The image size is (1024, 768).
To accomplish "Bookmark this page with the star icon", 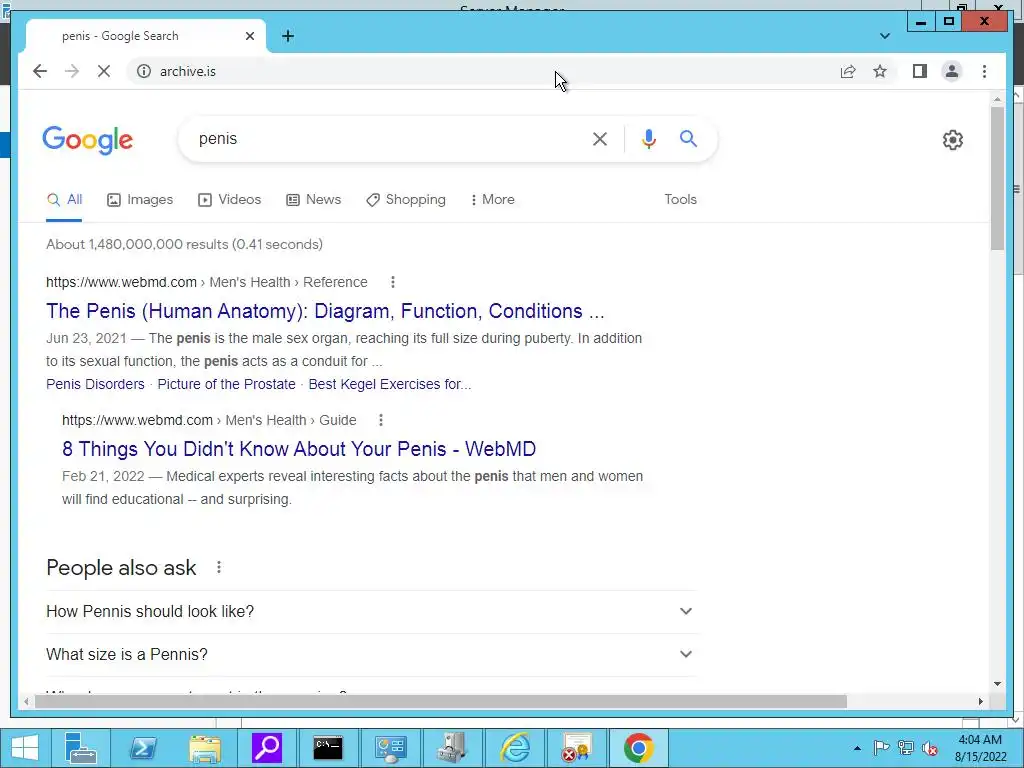I will tap(880, 71).
